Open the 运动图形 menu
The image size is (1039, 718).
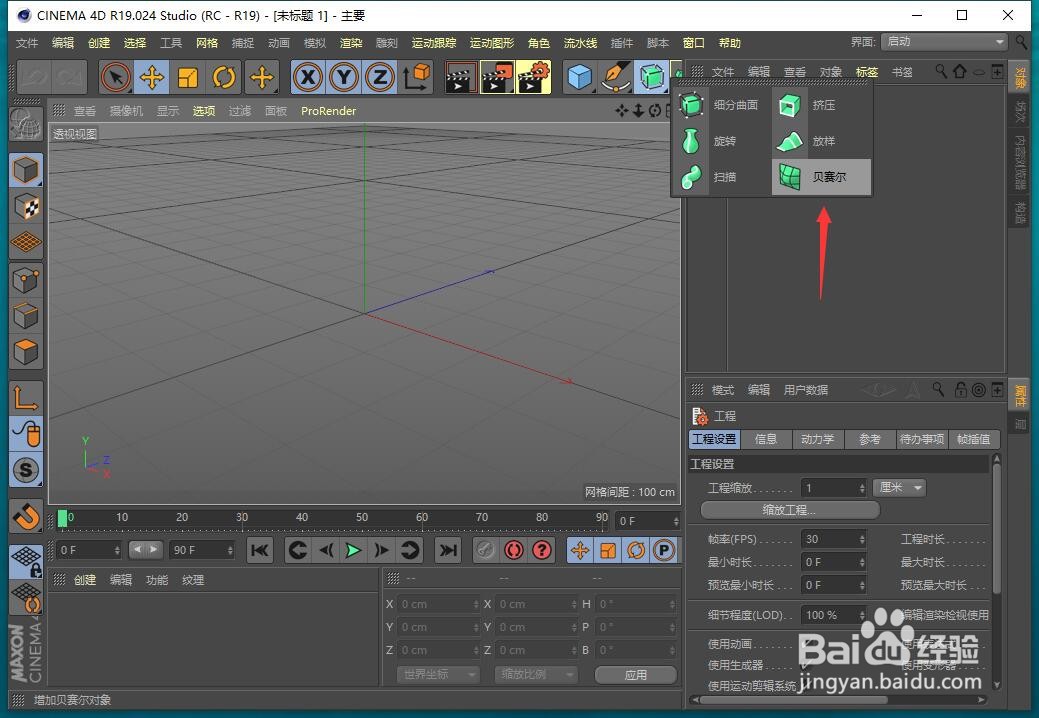pyautogui.click(x=492, y=43)
